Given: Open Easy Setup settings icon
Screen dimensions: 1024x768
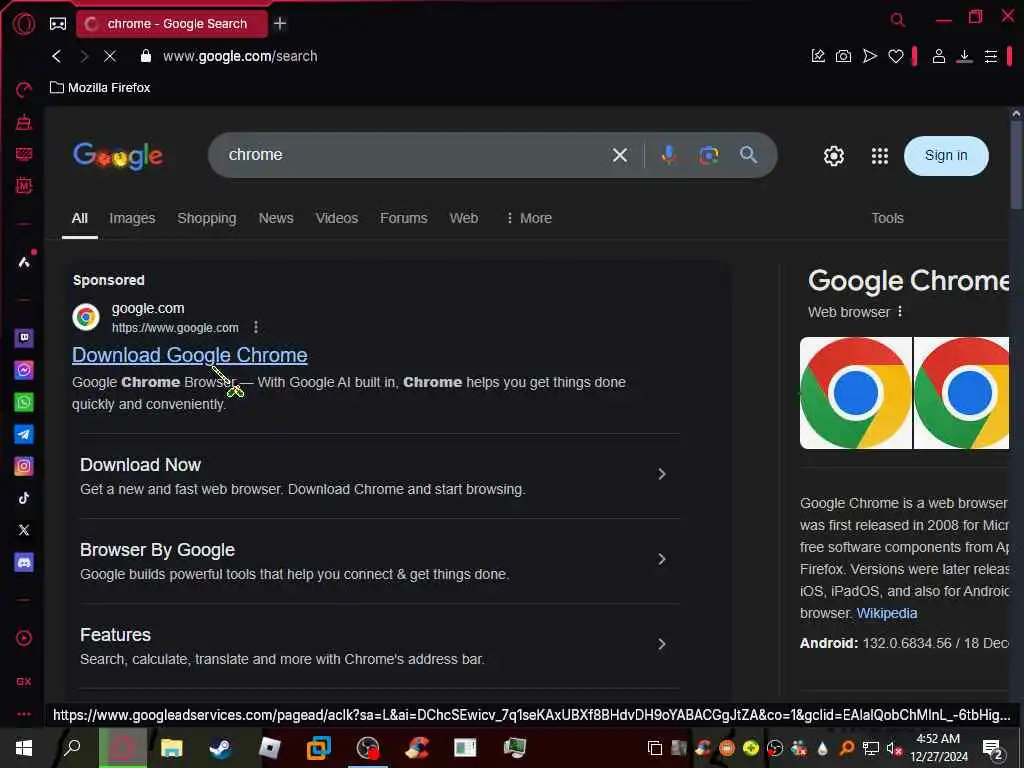Looking at the screenshot, I should 991,56.
